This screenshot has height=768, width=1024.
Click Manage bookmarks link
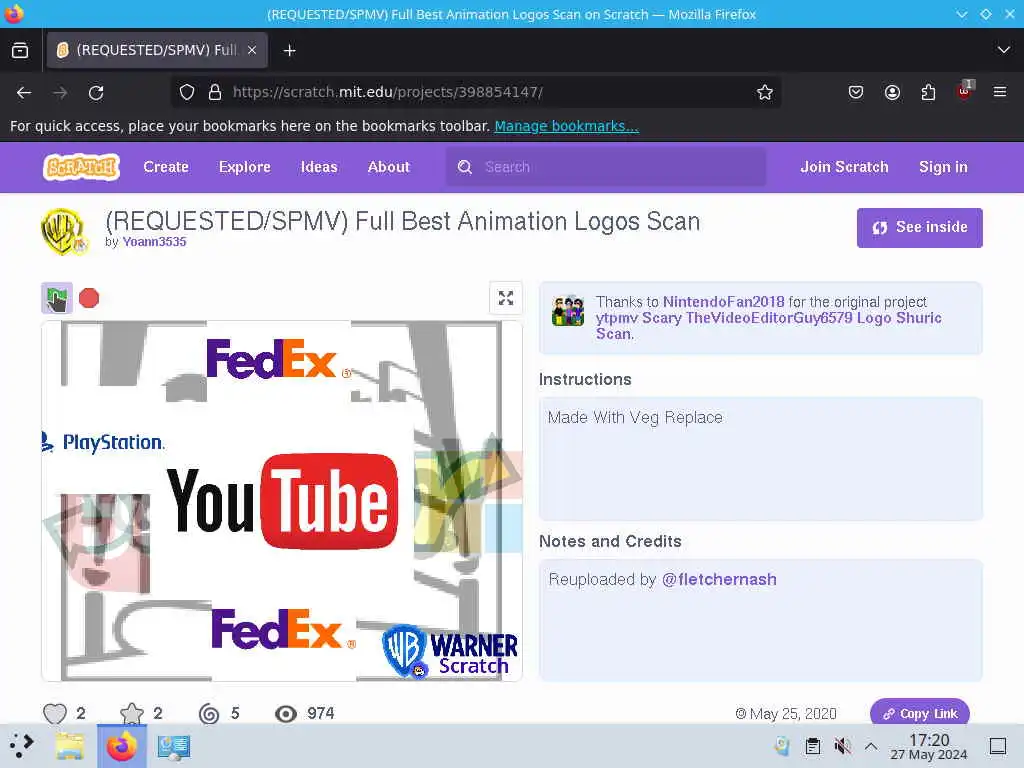(x=566, y=126)
